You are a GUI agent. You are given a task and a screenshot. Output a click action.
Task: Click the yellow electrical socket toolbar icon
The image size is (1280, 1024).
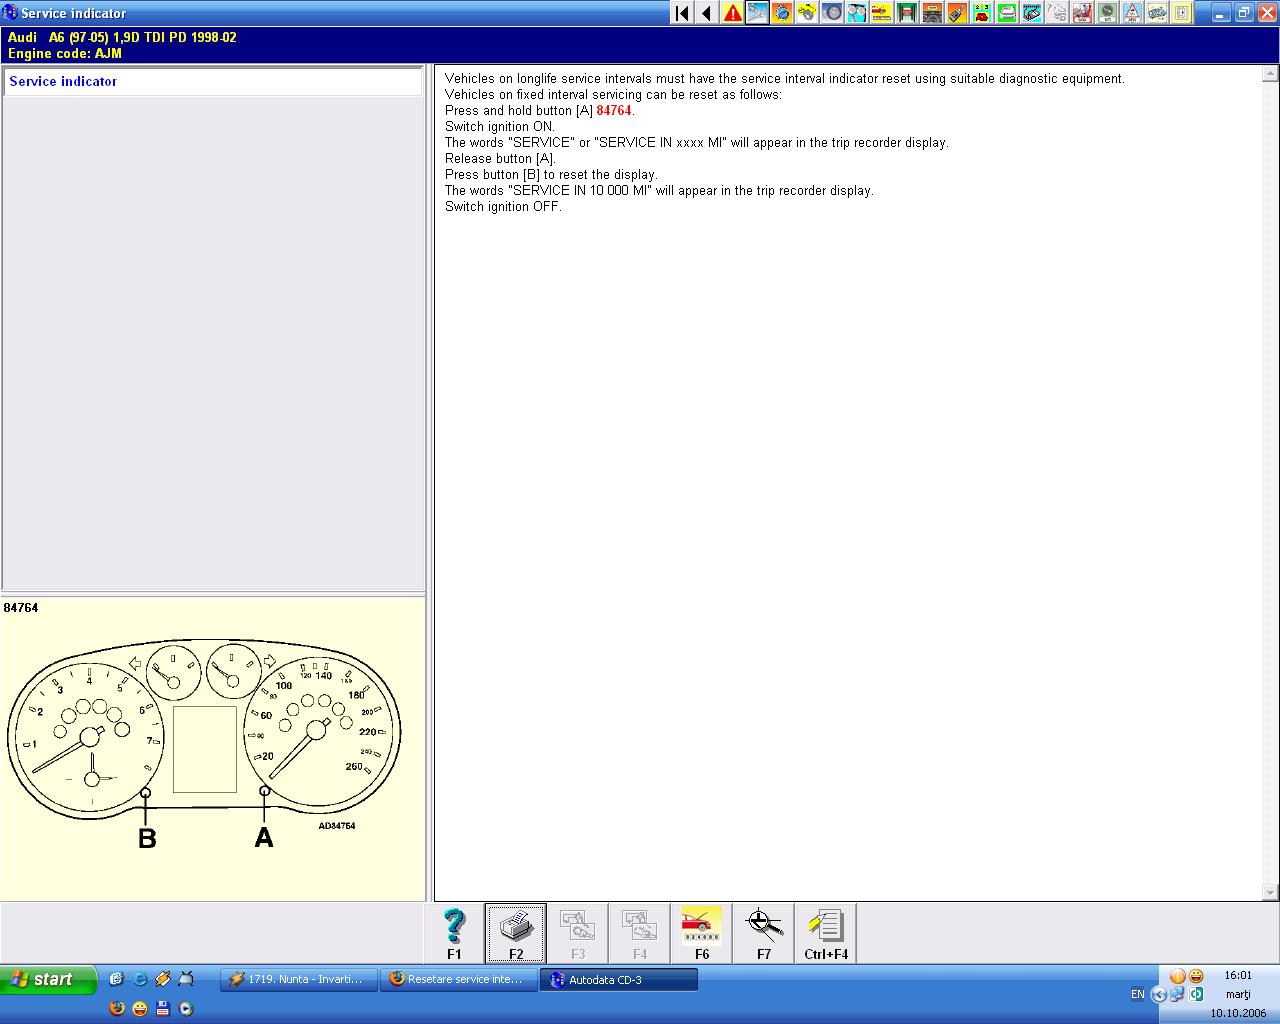pyautogui.click(x=1182, y=13)
